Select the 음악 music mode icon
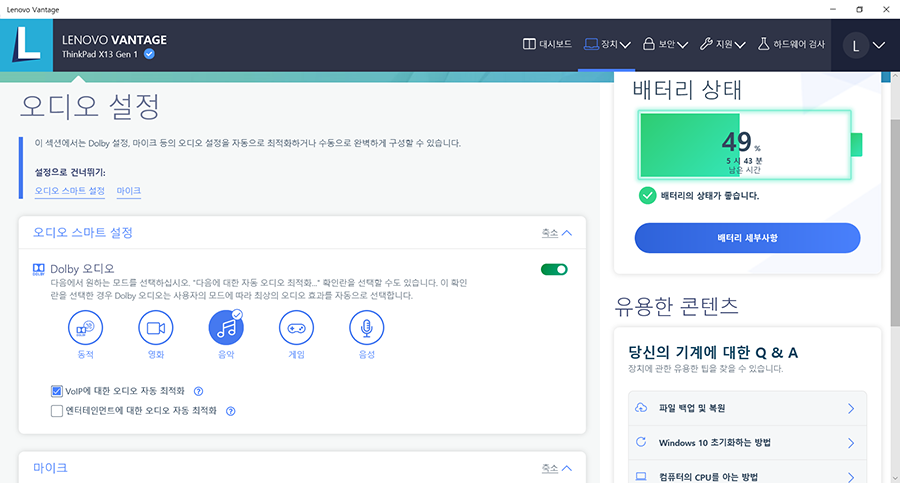This screenshot has height=483, width=900. pyautogui.click(x=226, y=328)
